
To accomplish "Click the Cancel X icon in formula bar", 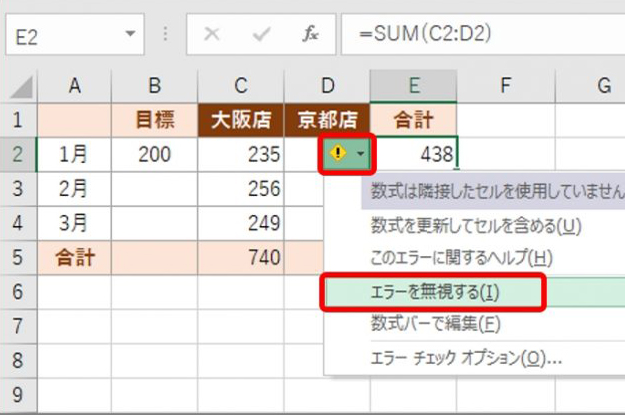I will 212,34.
